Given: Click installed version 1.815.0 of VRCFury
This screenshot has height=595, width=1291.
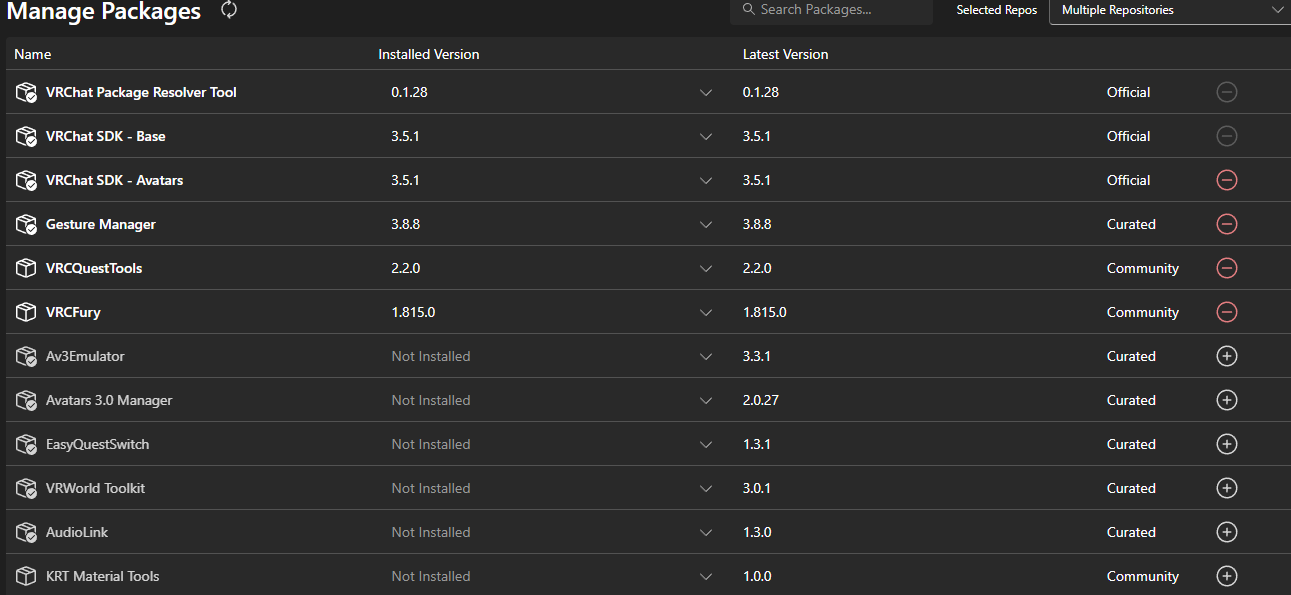Looking at the screenshot, I should 413,312.
